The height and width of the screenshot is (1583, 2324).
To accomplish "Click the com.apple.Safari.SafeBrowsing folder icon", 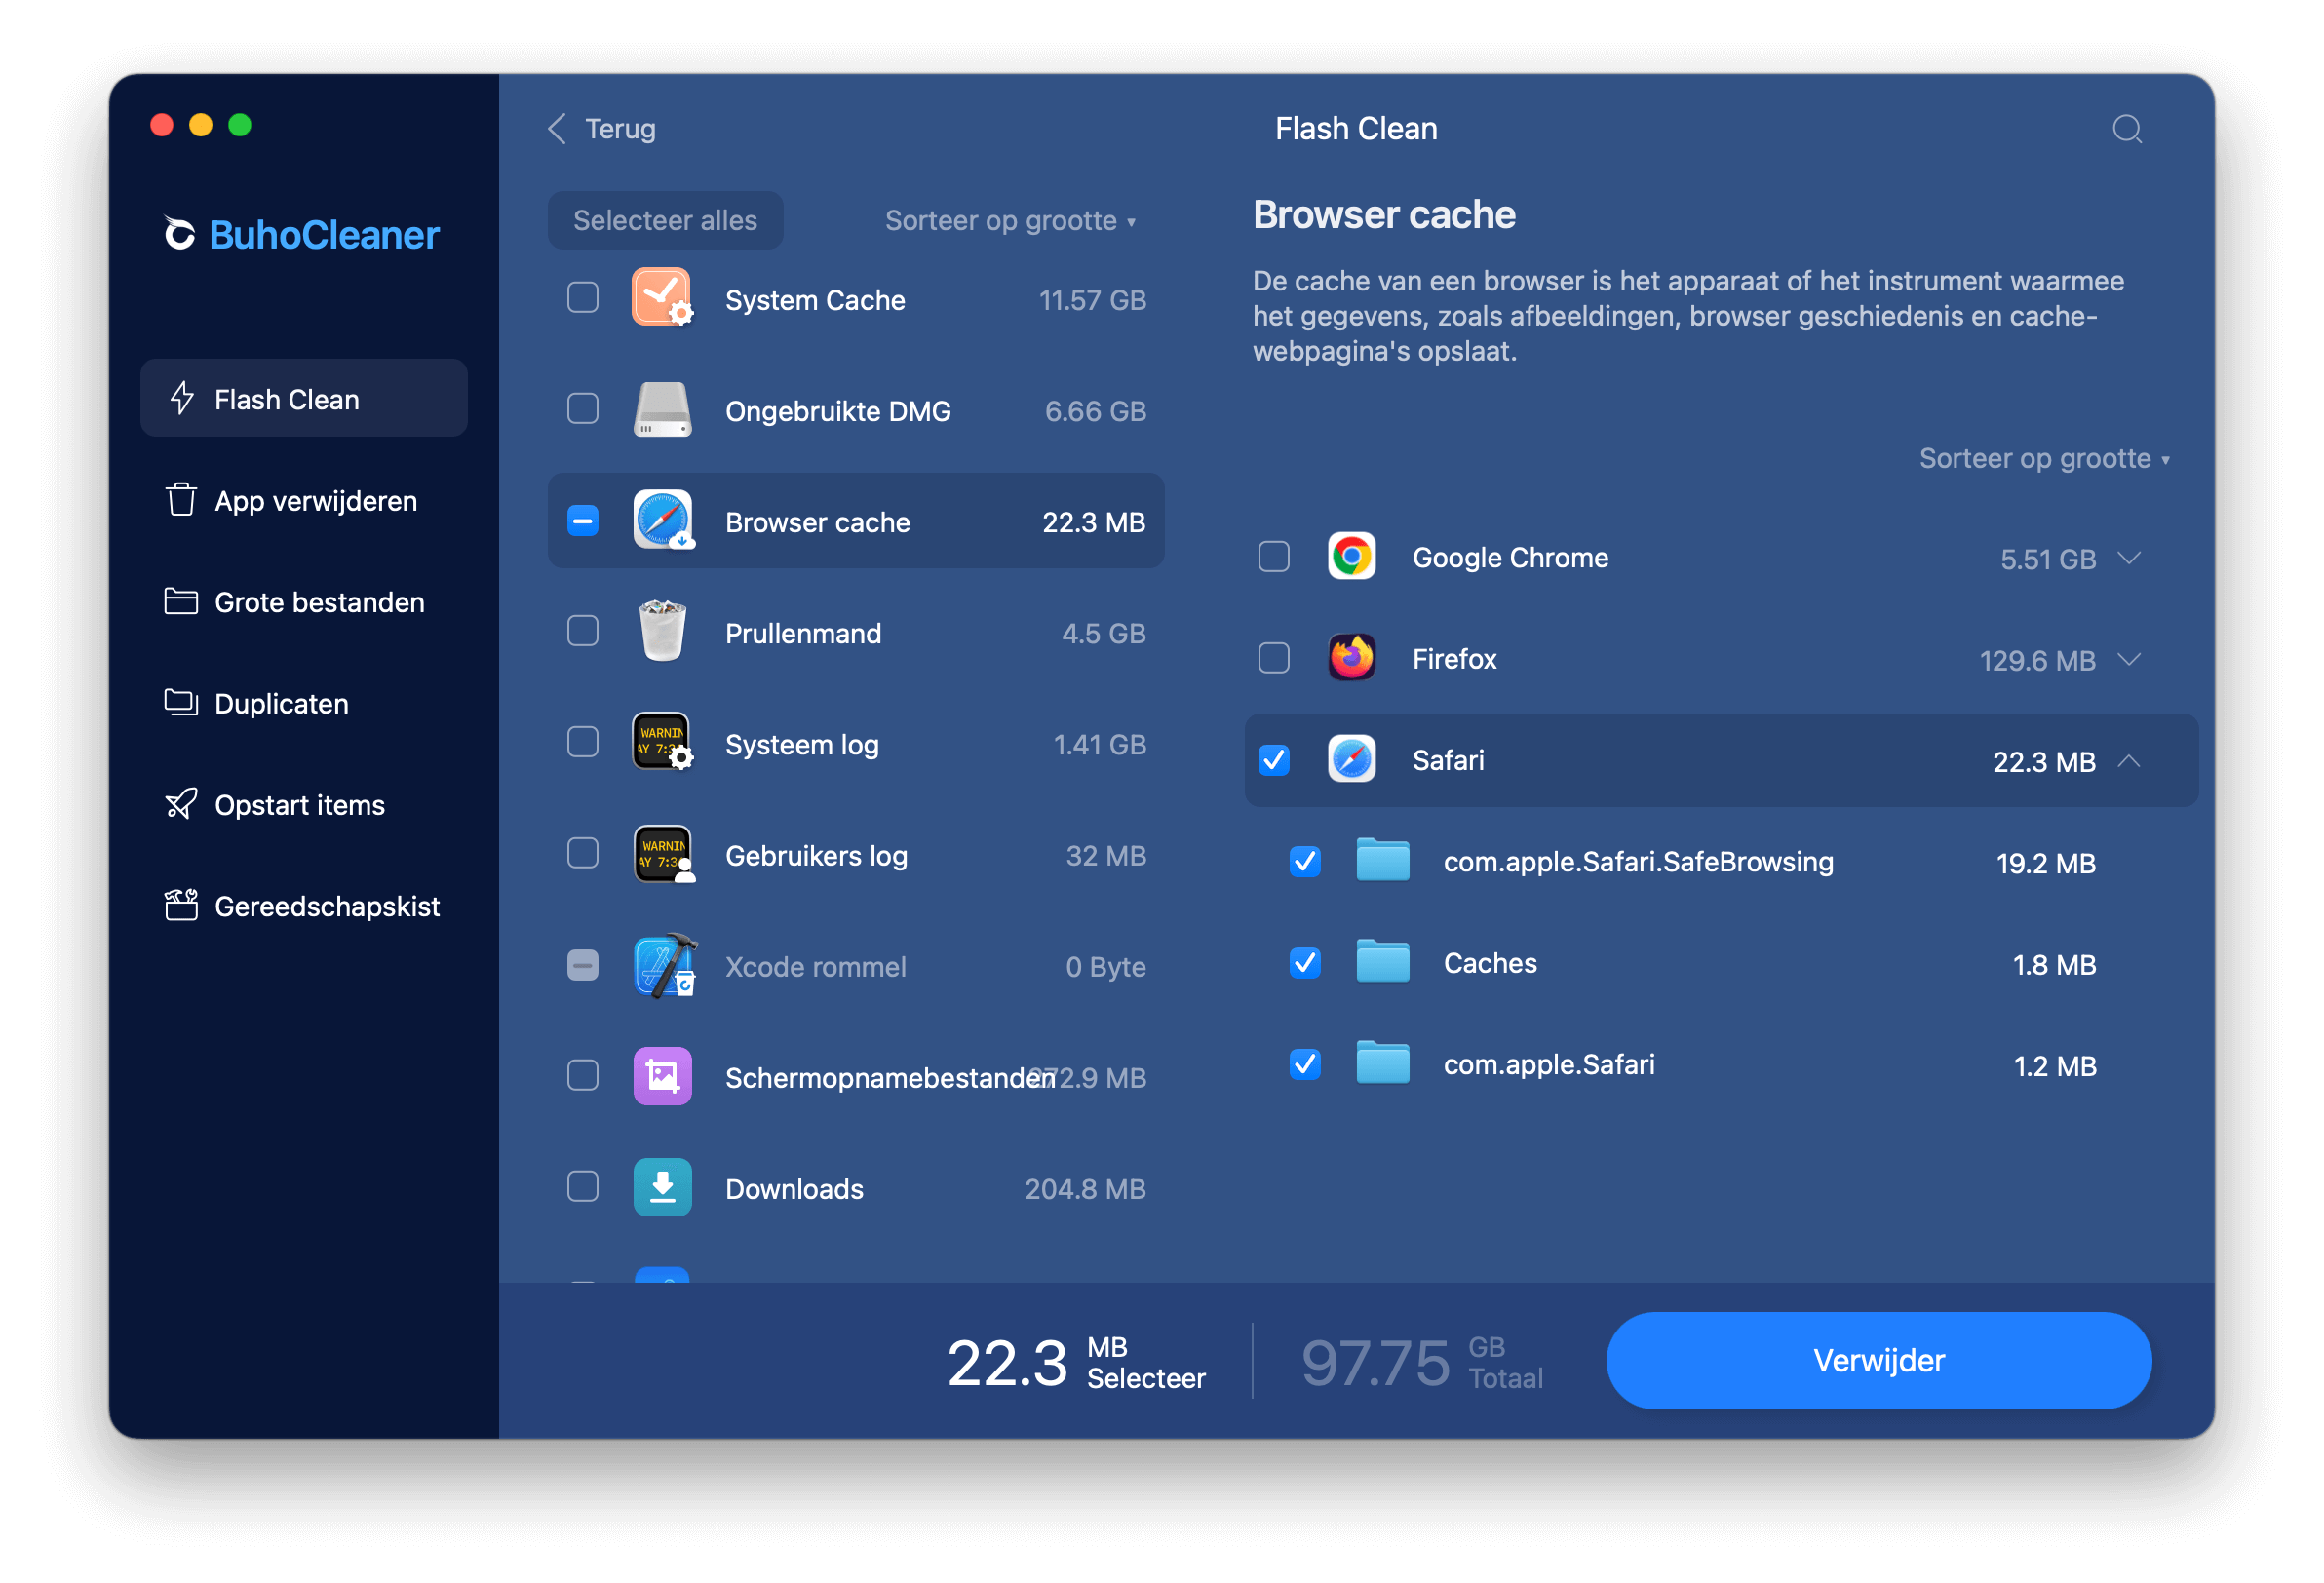I will pyautogui.click(x=1382, y=861).
